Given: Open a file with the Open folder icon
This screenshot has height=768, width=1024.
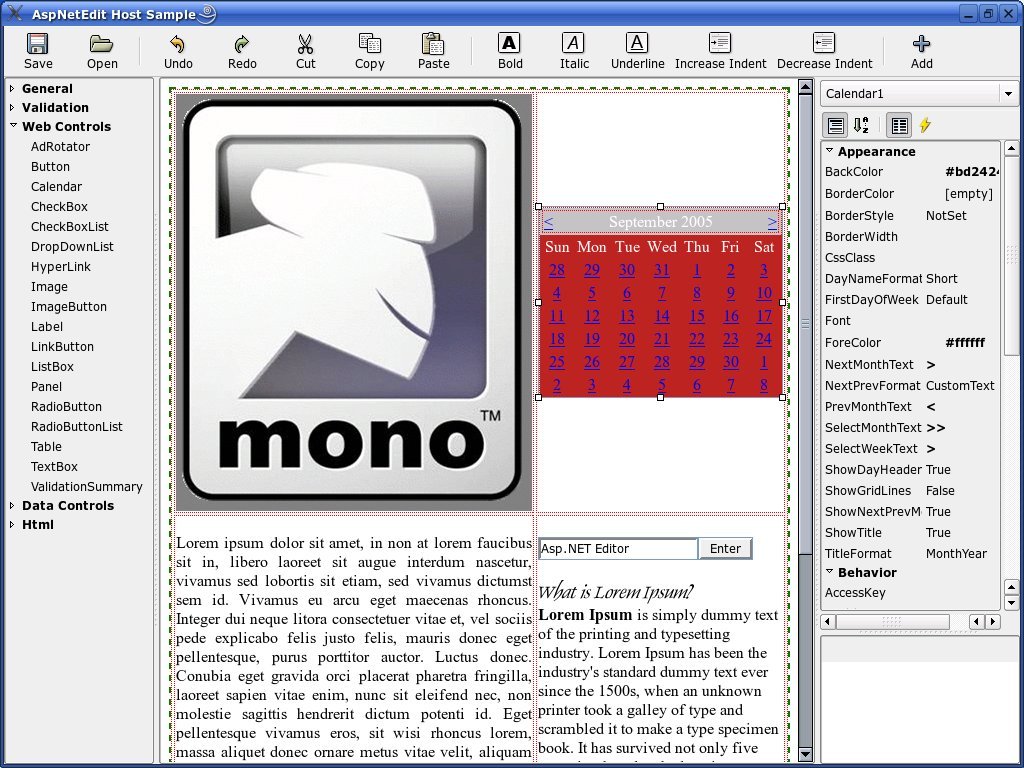Looking at the screenshot, I should (x=102, y=44).
